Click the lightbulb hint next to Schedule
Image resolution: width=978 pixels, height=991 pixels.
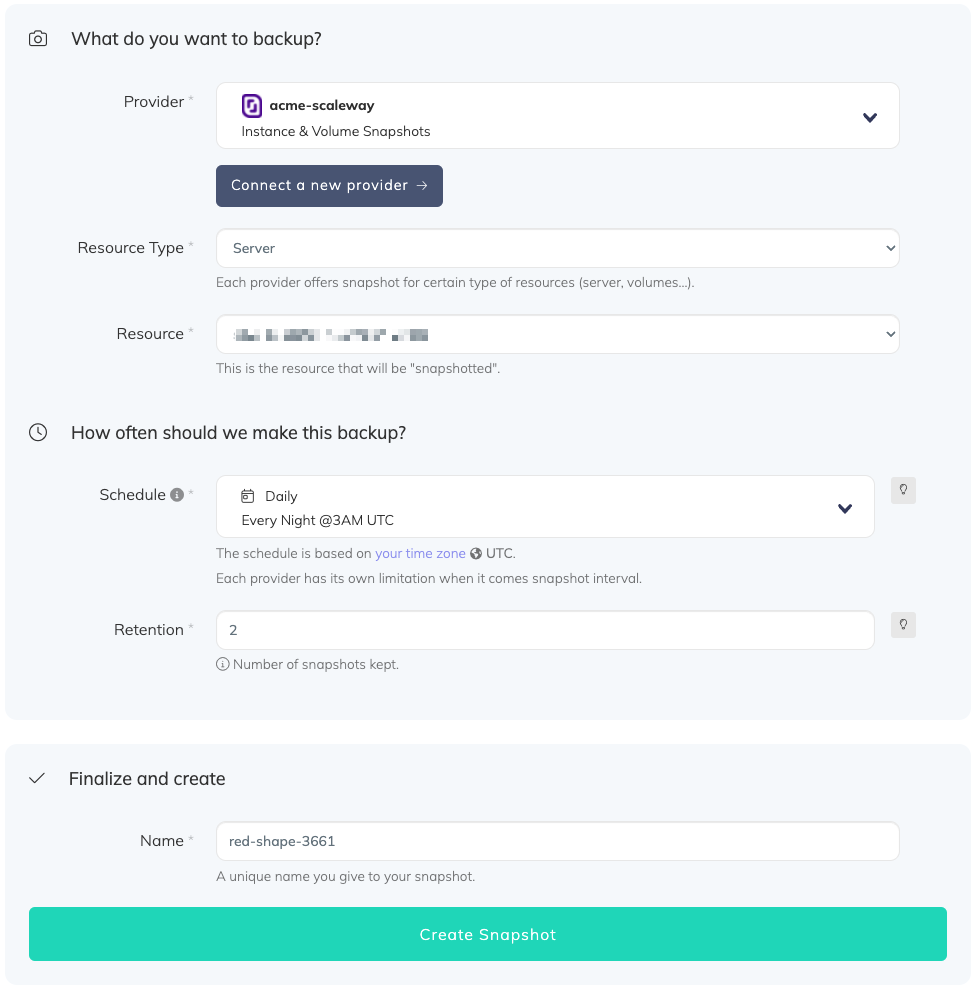[x=903, y=490]
